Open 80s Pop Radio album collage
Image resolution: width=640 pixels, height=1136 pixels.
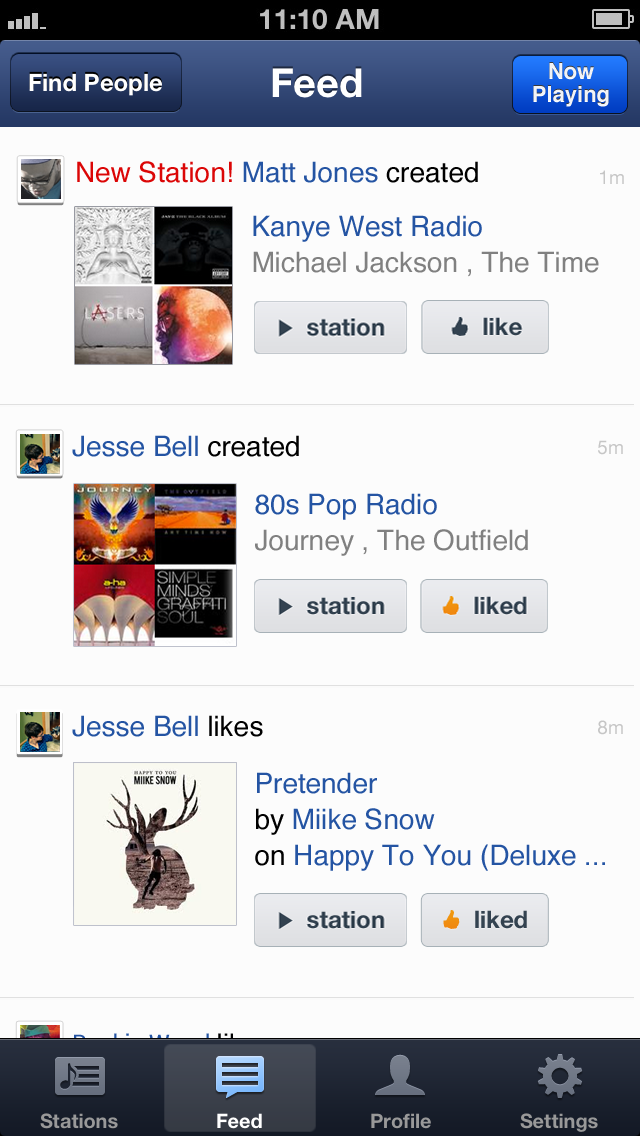(x=155, y=565)
